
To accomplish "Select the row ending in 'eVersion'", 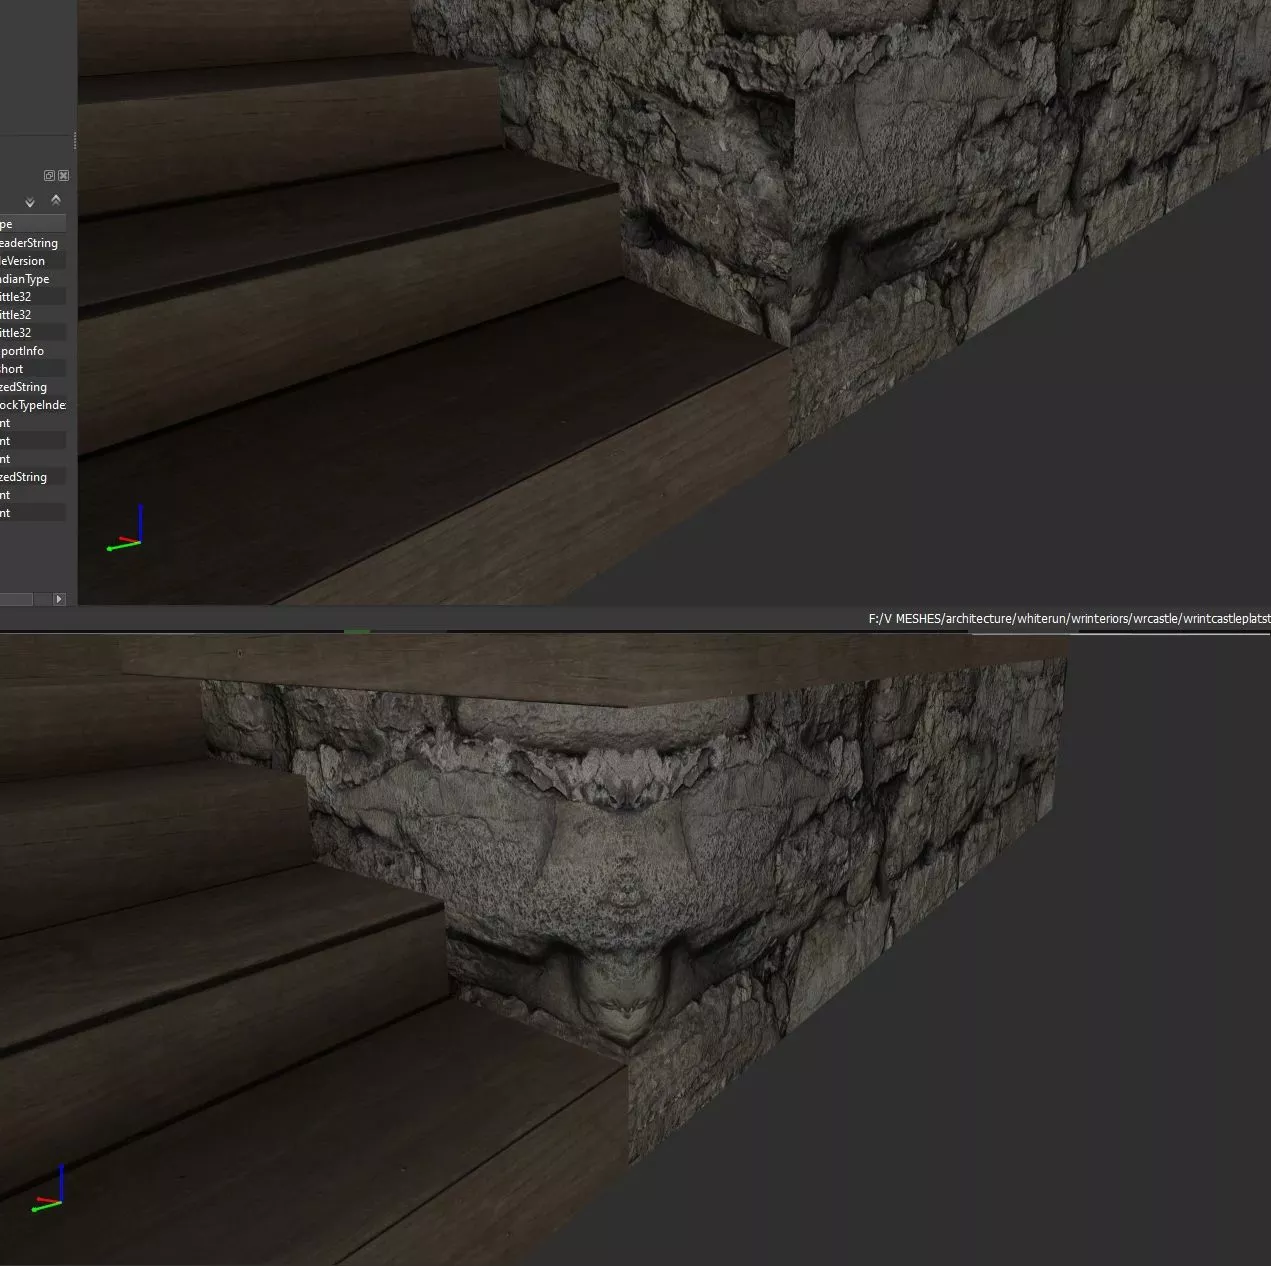I will (33, 261).
